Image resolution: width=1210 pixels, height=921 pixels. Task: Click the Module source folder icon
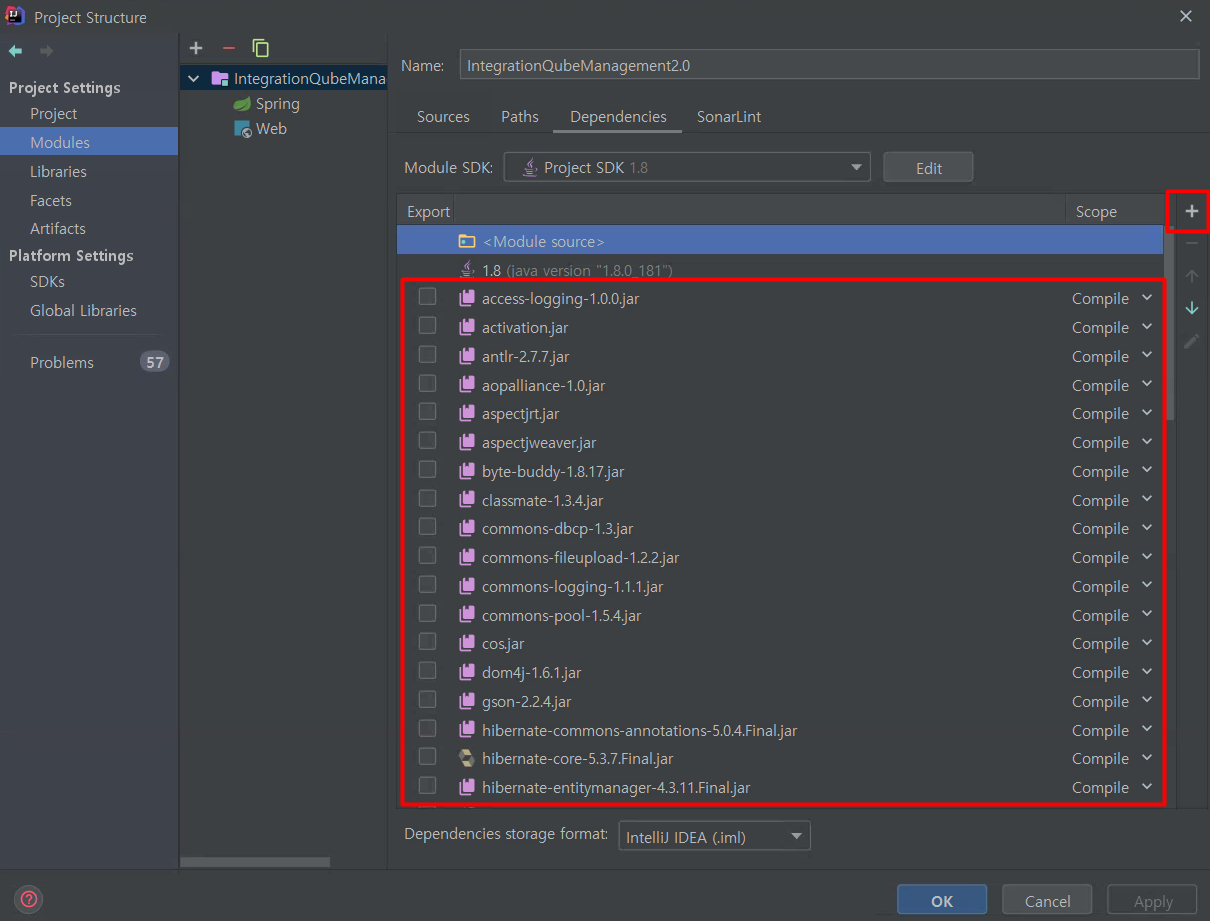click(466, 241)
